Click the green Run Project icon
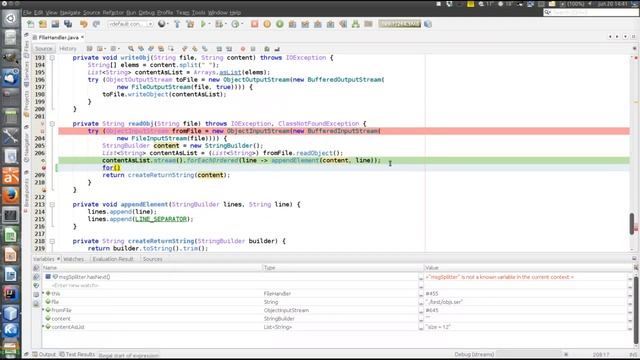This screenshot has height=360, width=640. click(203, 24)
